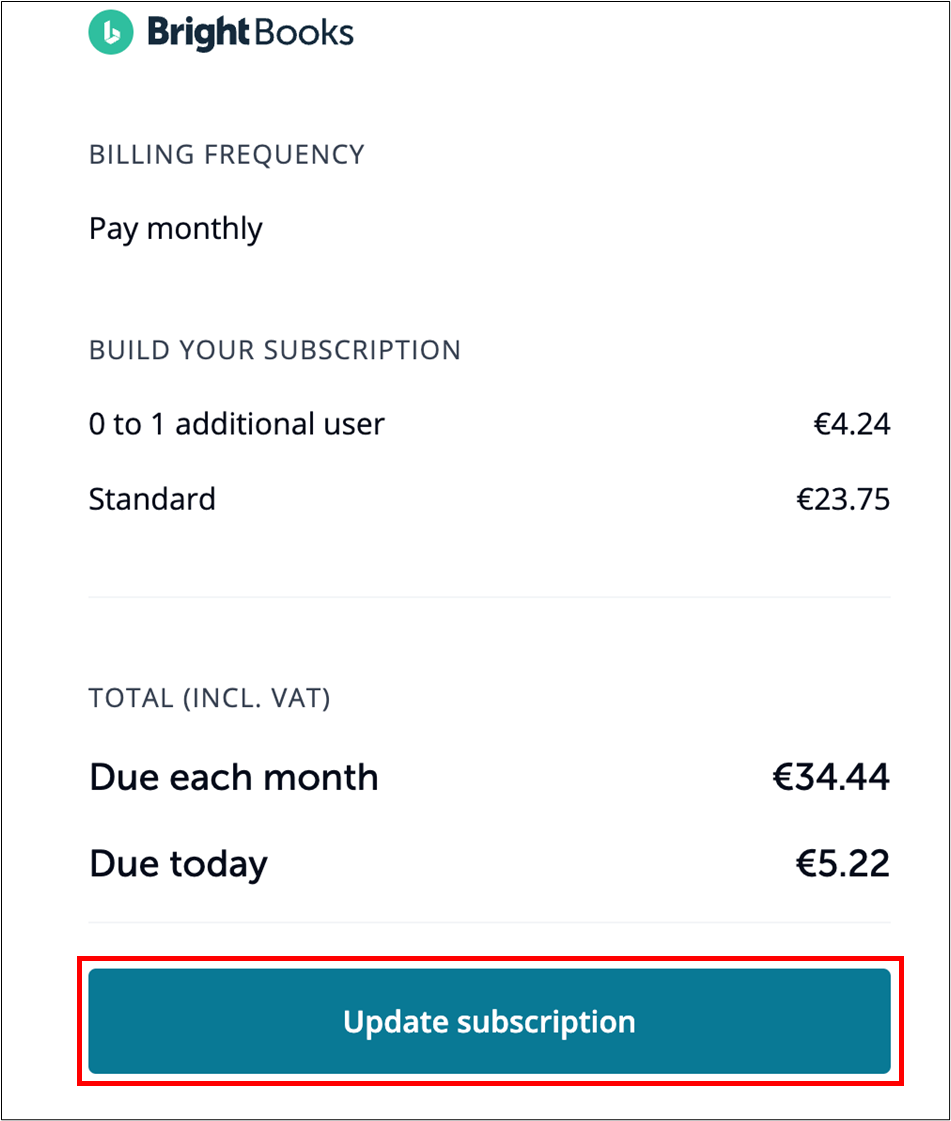Screen dimensions: 951x1121
Task: Click the TOTAL (INCL. VAT) heading
Action: click(210, 698)
